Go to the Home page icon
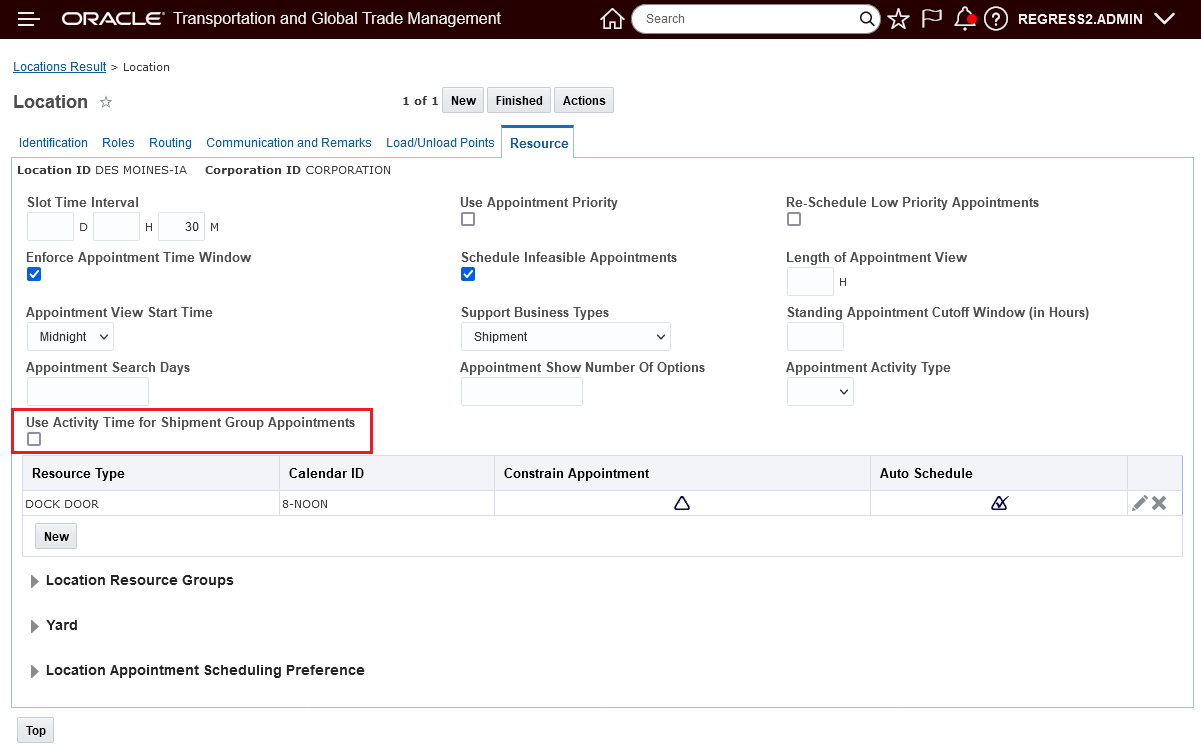Screen dimensions: 1201x750 [612, 19]
